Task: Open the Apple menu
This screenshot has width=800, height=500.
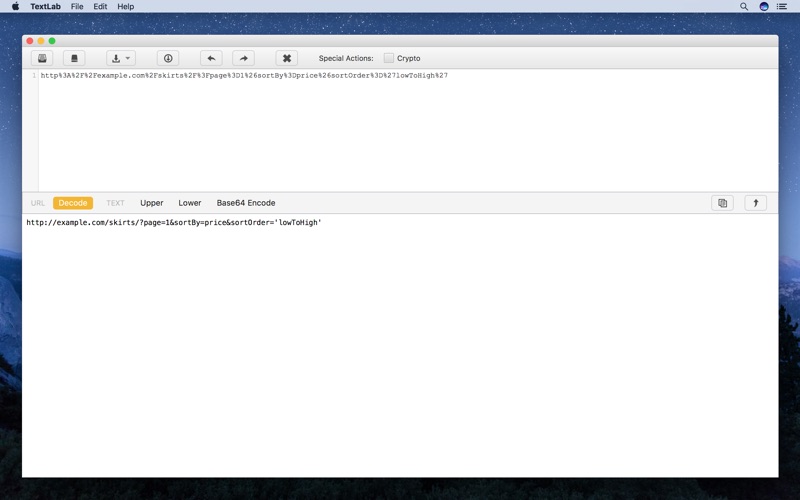Action: pos(15,7)
